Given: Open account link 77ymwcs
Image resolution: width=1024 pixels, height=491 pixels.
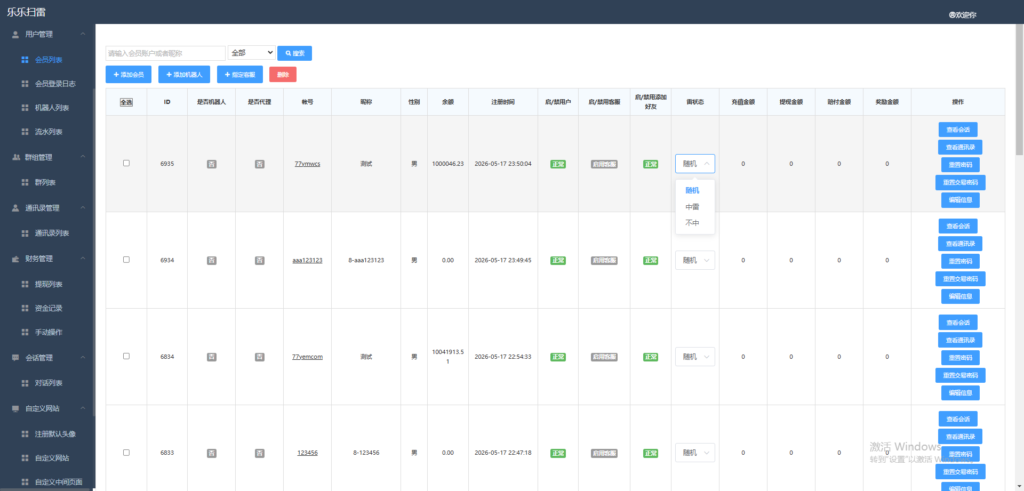Looking at the screenshot, I should (307, 164).
